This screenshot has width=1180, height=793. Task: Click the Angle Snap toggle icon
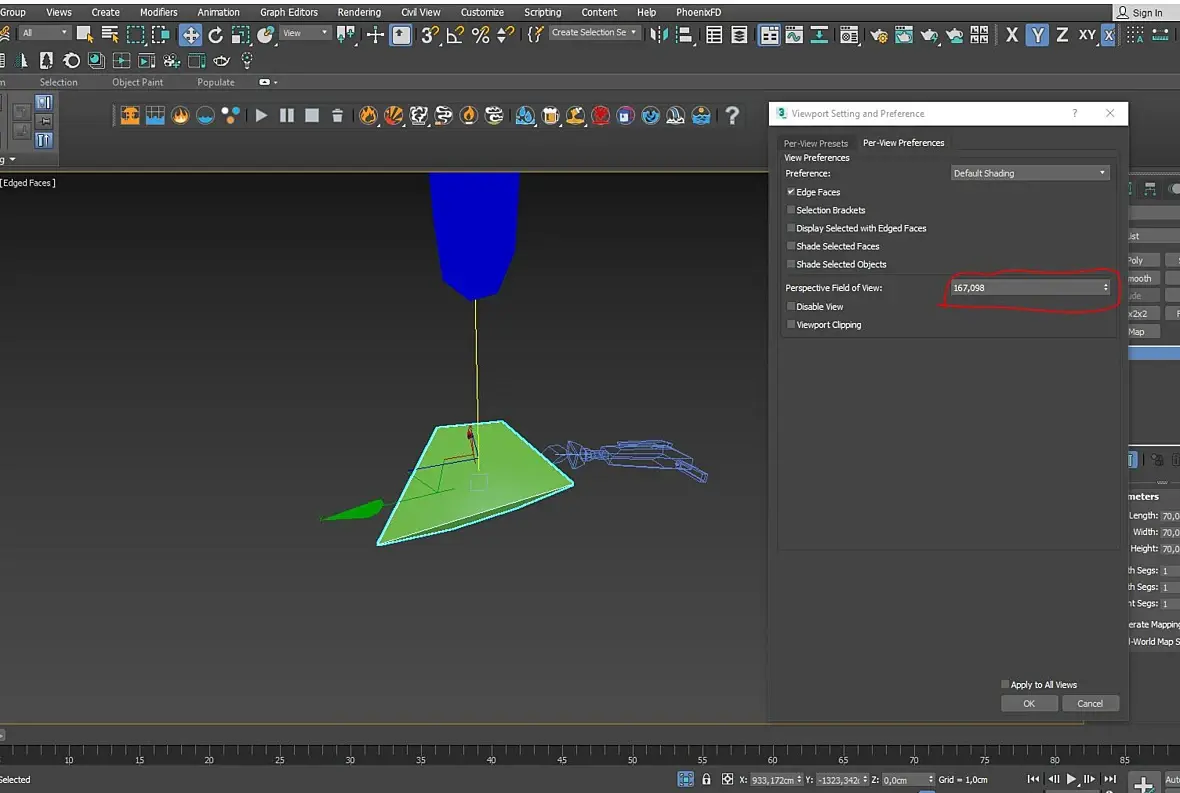(455, 35)
